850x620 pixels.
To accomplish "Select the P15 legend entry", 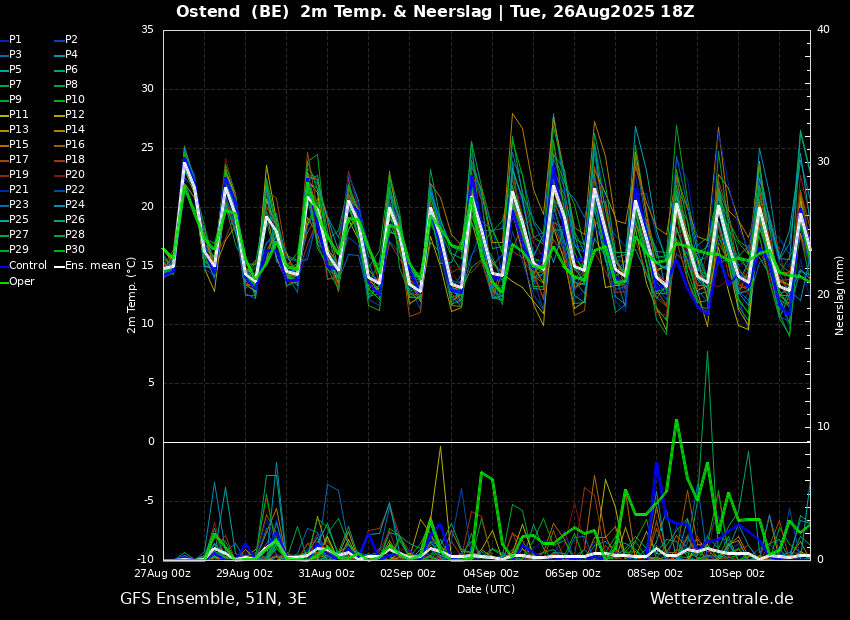I will (x=19, y=145).
